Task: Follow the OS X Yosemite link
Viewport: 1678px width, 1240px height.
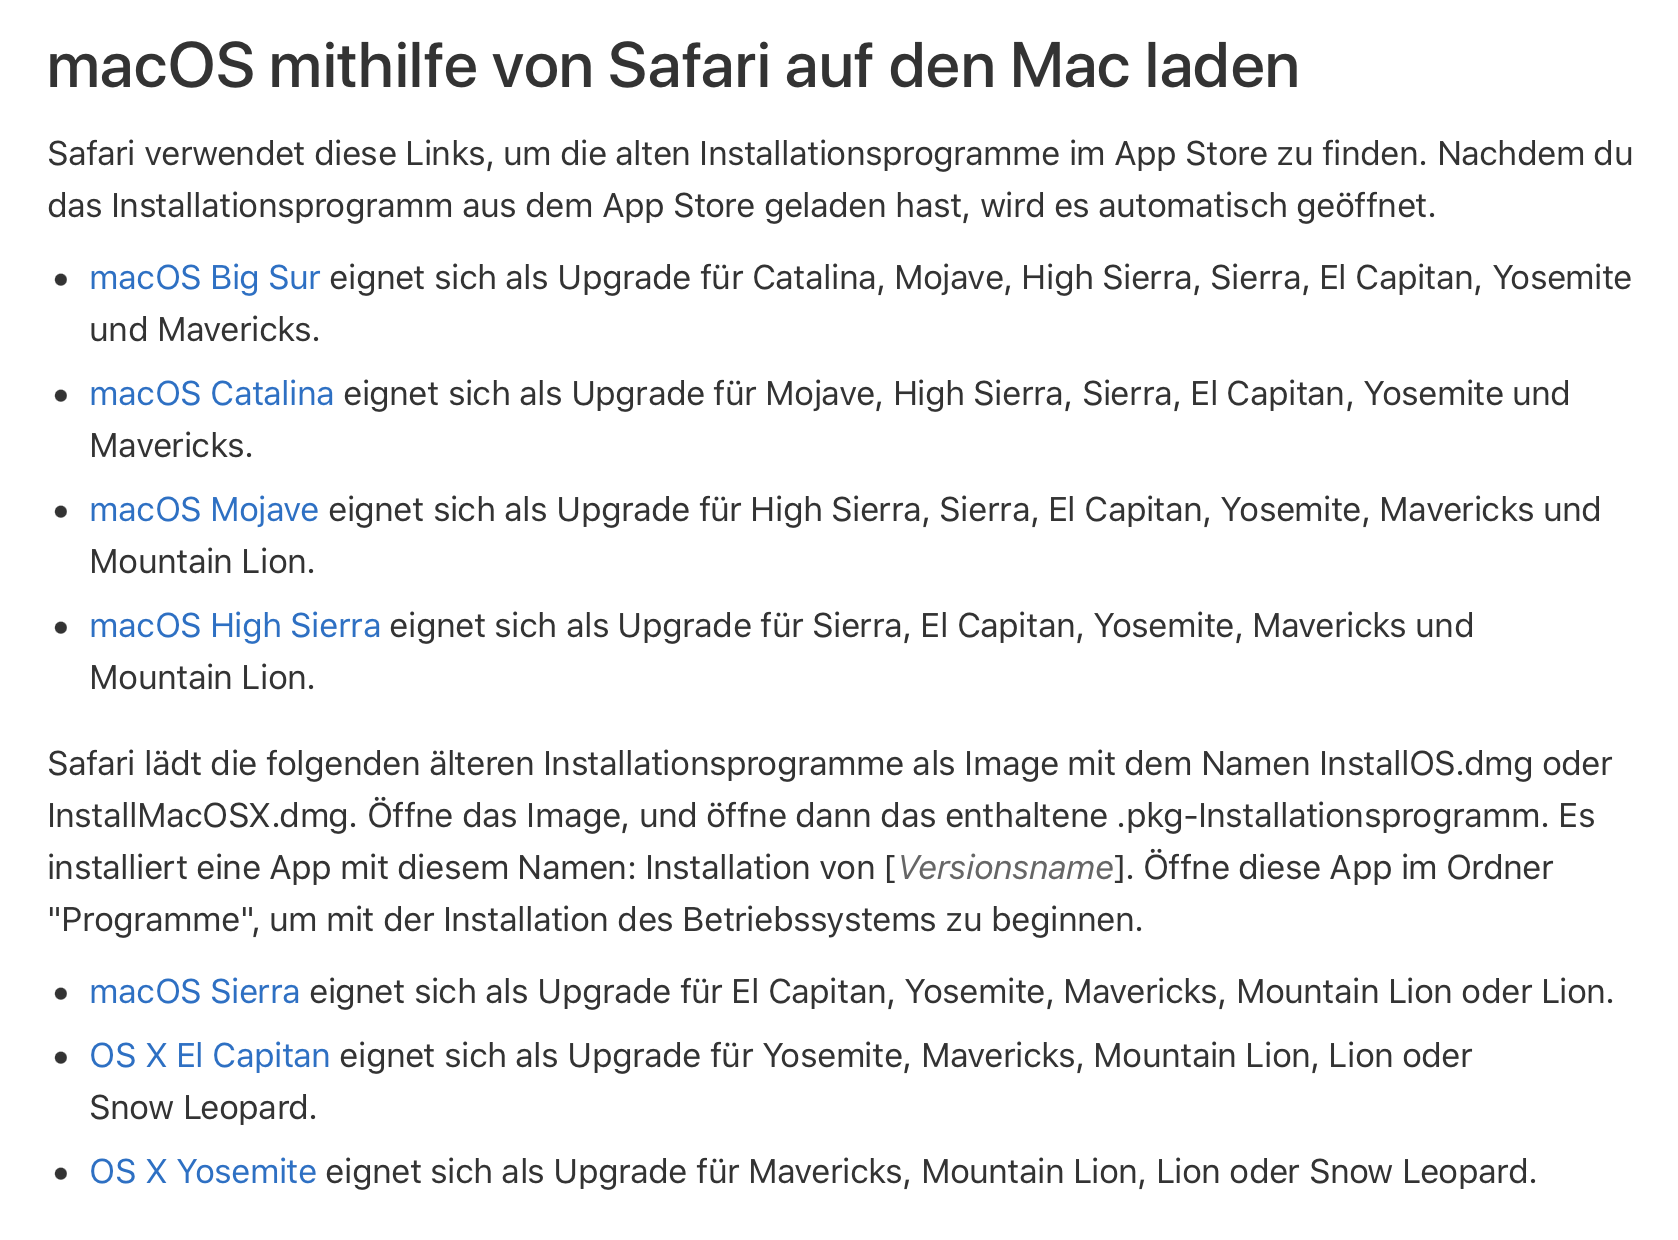Action: [x=202, y=1172]
